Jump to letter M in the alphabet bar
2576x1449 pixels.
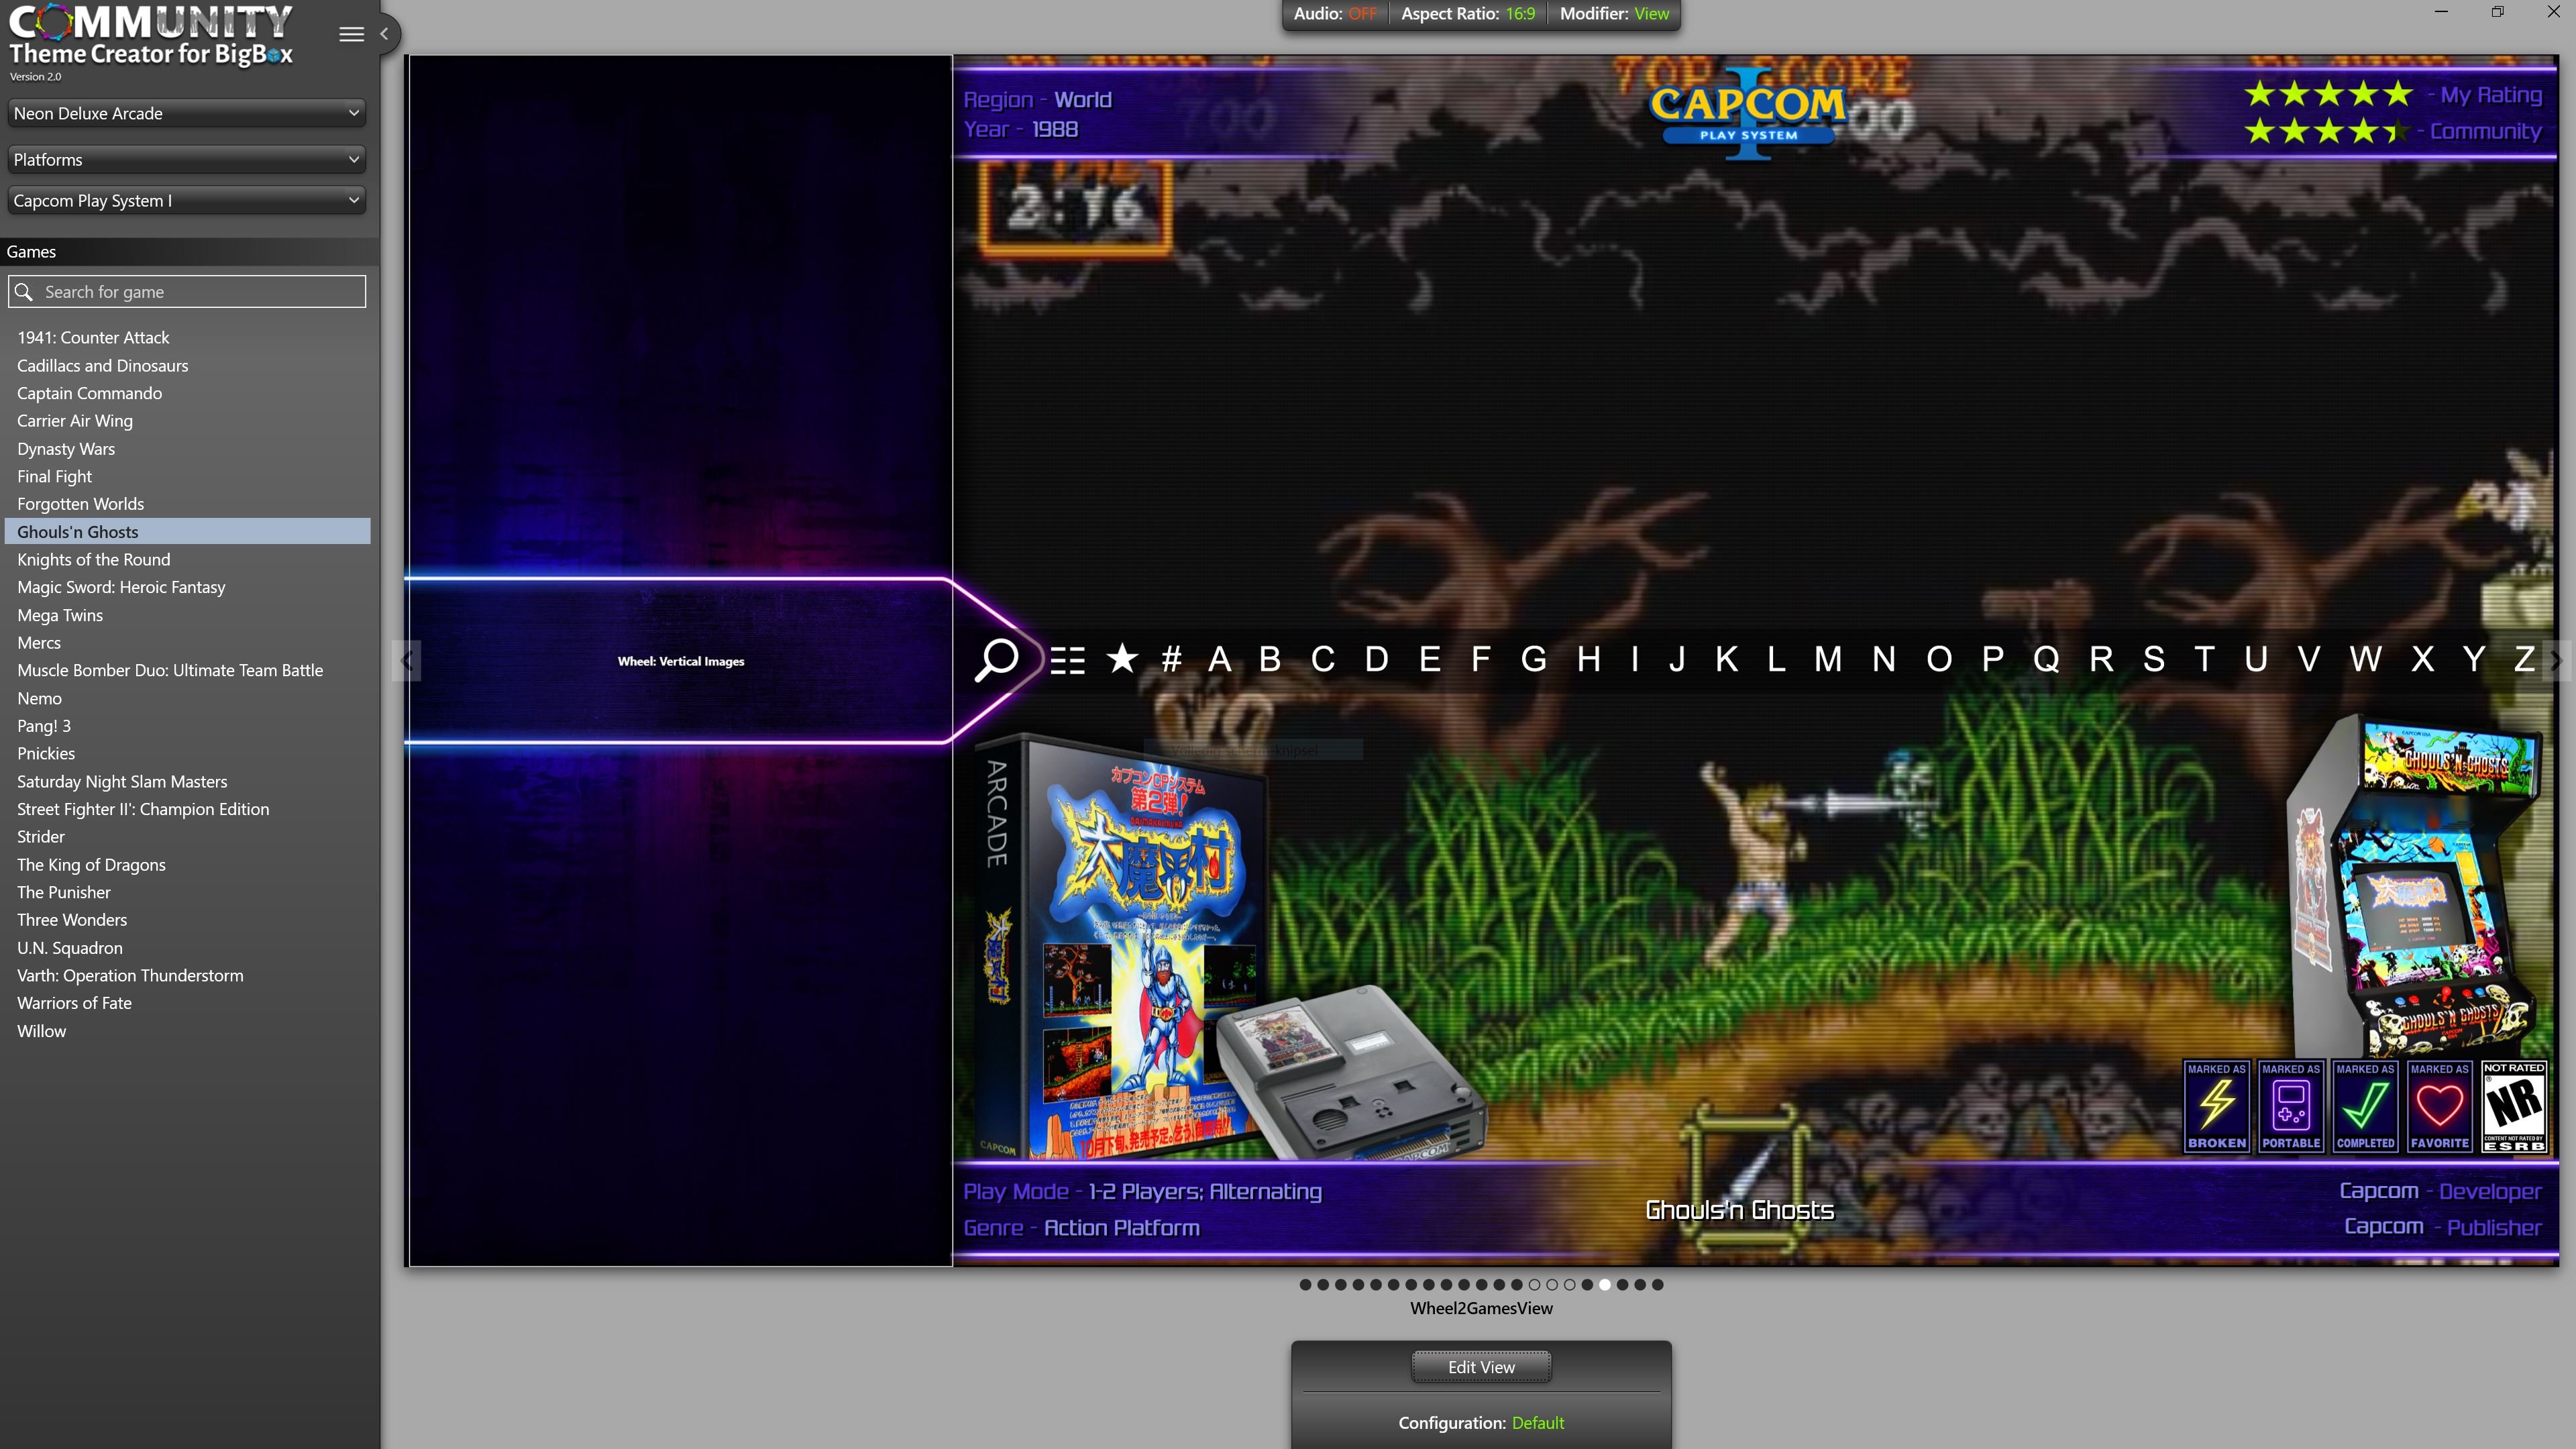coord(1828,659)
